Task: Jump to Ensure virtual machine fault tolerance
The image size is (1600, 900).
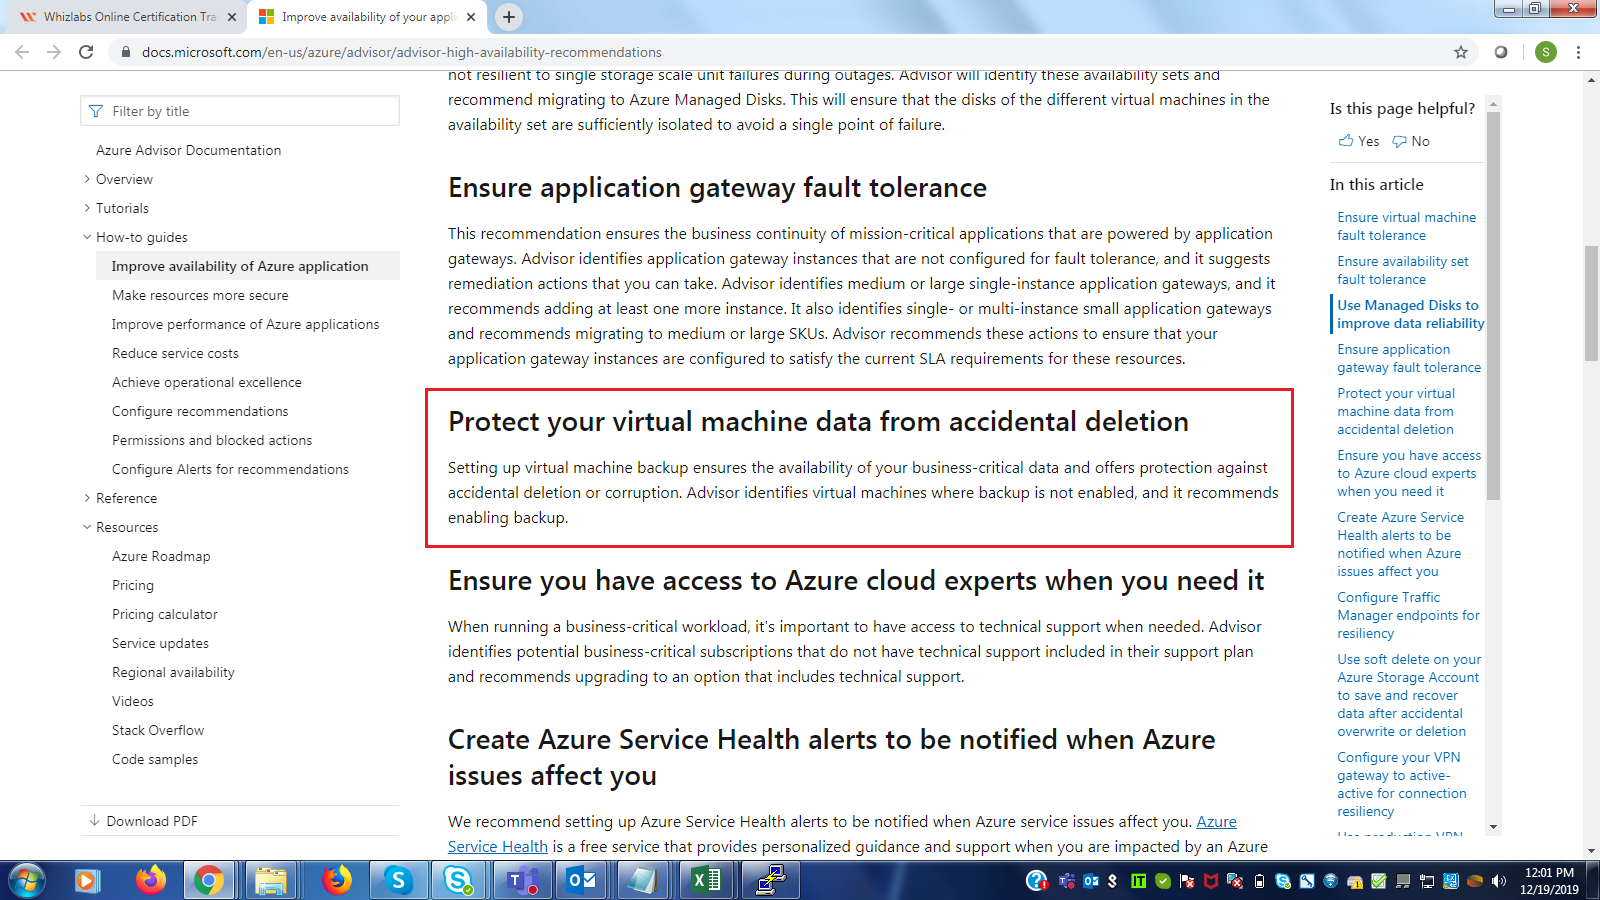Action: (1406, 226)
